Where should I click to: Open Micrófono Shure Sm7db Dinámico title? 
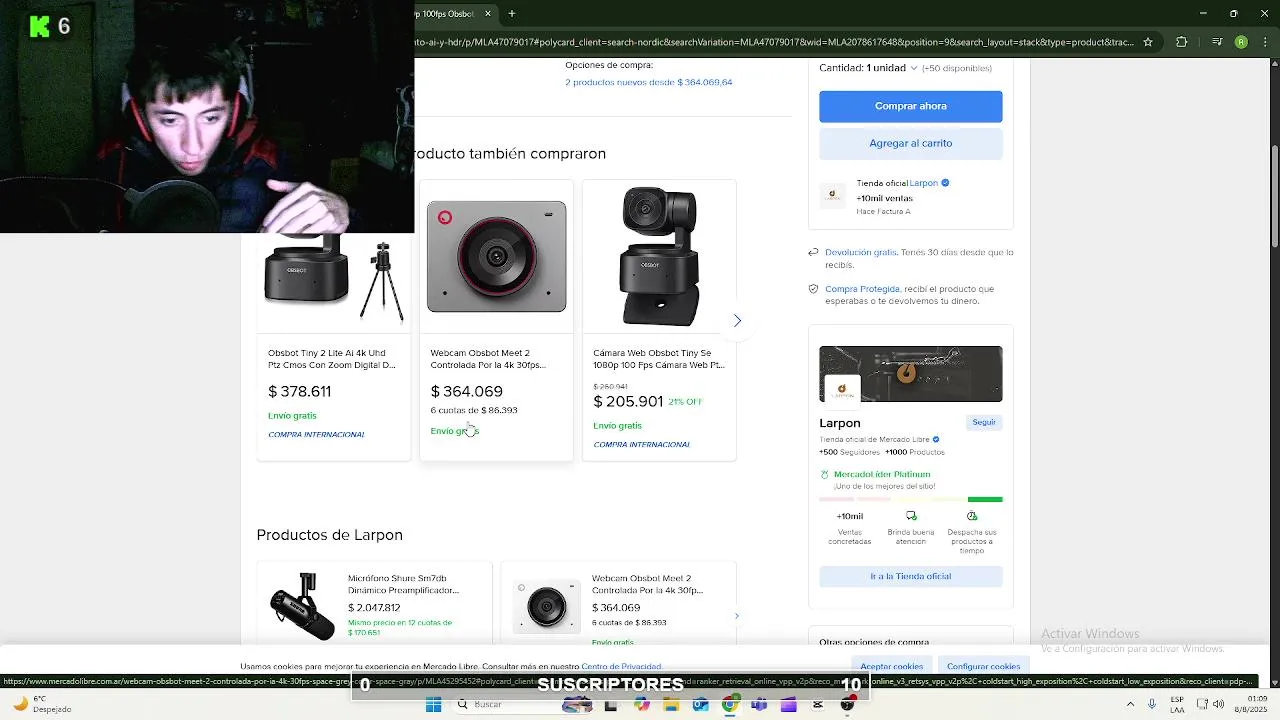[x=404, y=584]
